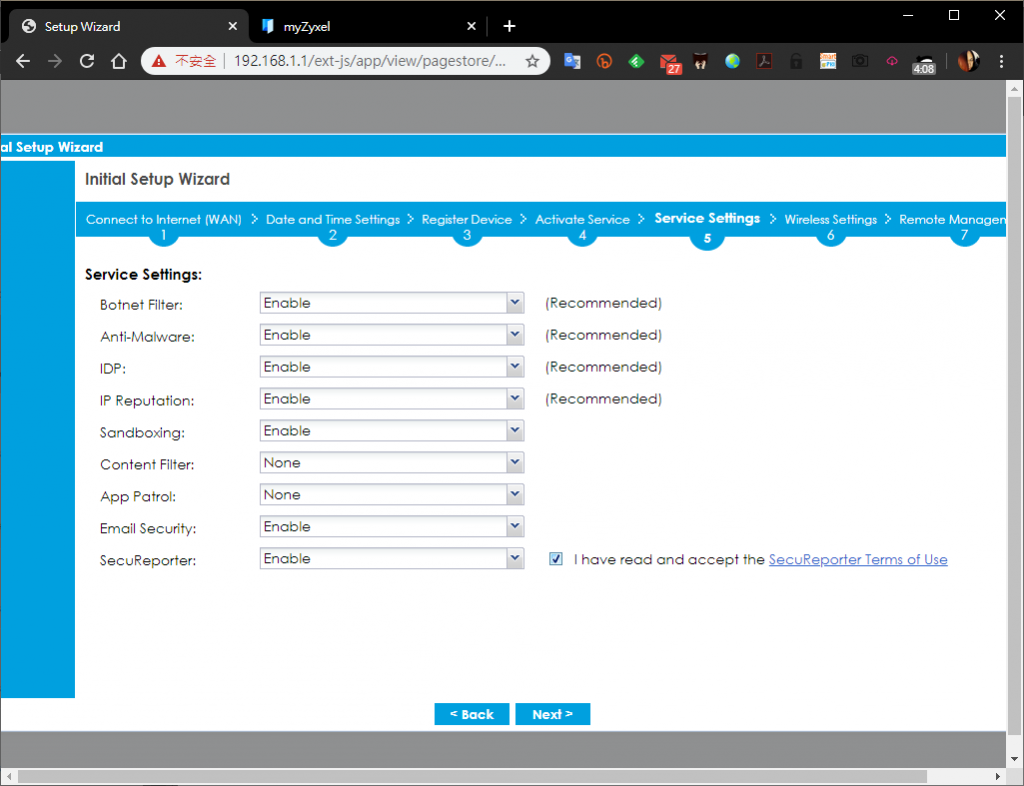Image resolution: width=1024 pixels, height=786 pixels.
Task: Open the Google Translate extension icon
Action: pos(572,61)
